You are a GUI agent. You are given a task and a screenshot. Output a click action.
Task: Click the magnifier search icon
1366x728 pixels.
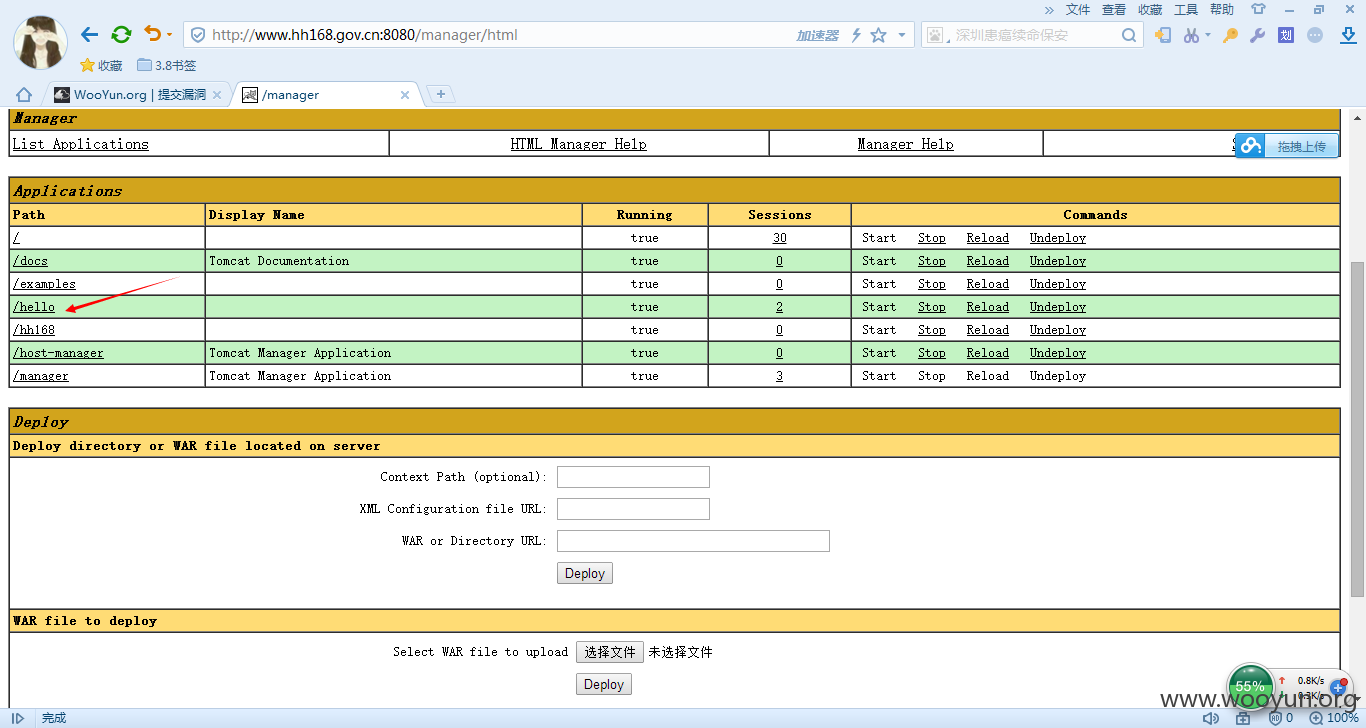tap(1129, 35)
